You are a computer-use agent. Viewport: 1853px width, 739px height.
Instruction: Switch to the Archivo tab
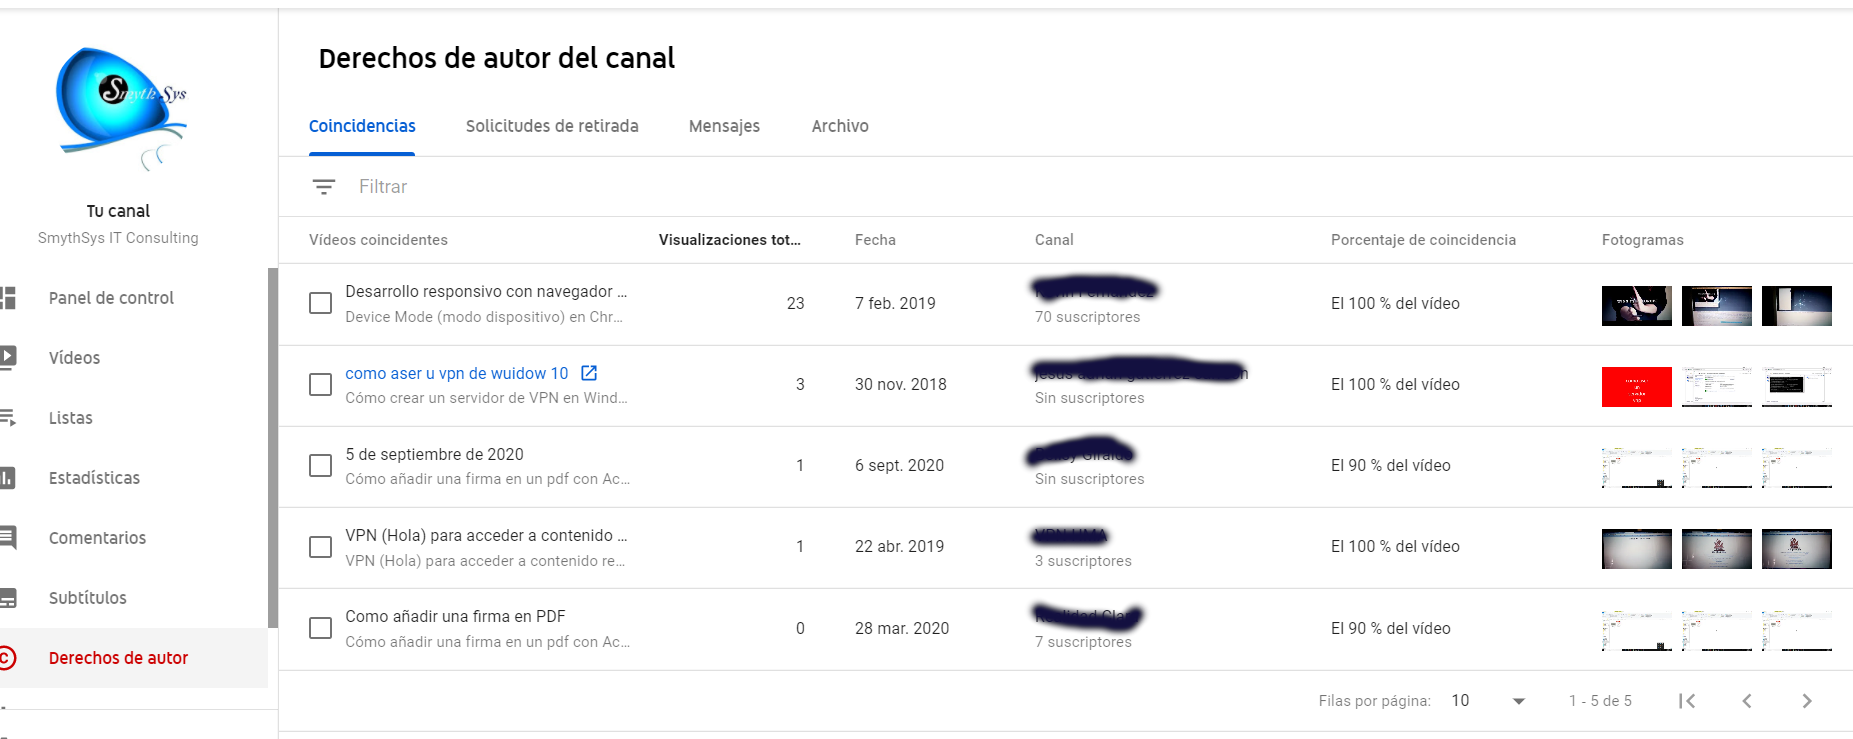840,126
